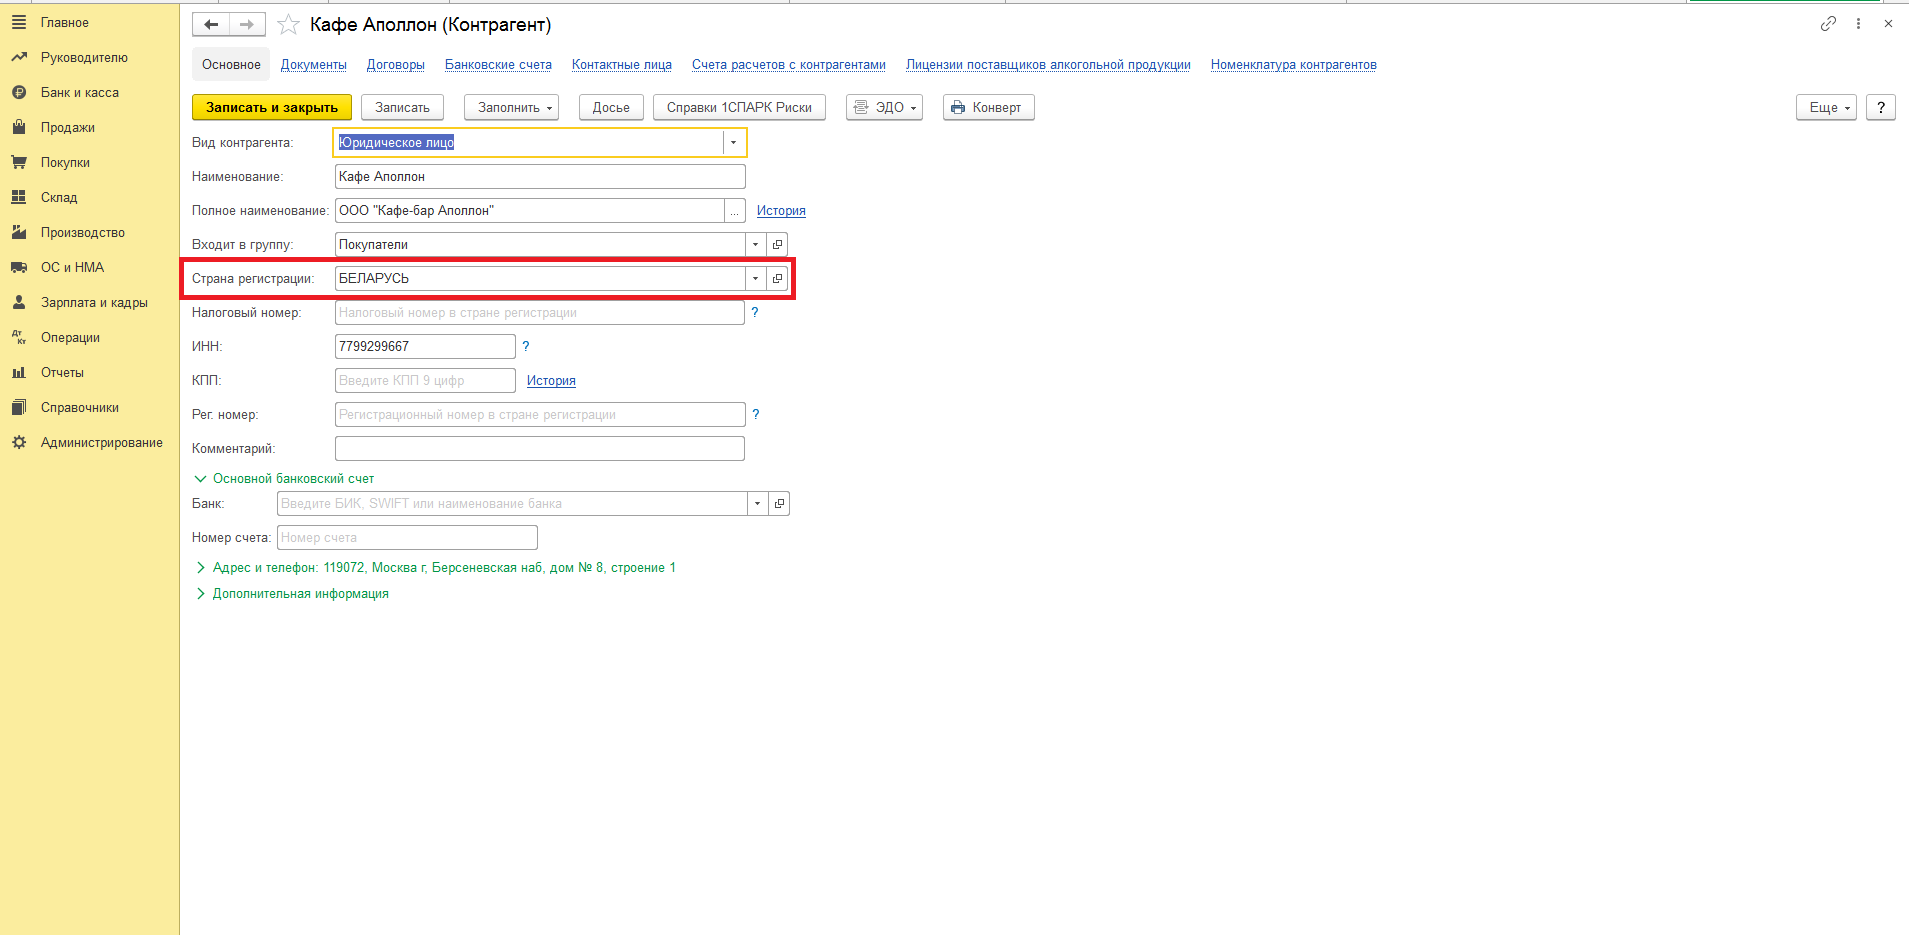Viewport: 1909px width, 935px height.
Task: Open the Еще dropdown menu
Action: (x=1826, y=107)
